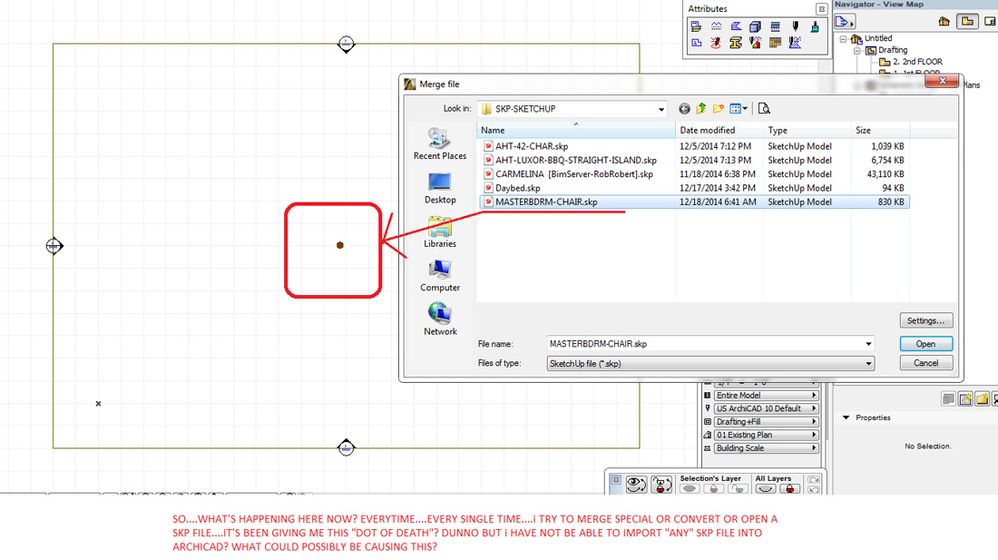Image resolution: width=998 pixels, height=560 pixels.
Task: Open the 01 Existing Plan popup
Action: (766, 435)
